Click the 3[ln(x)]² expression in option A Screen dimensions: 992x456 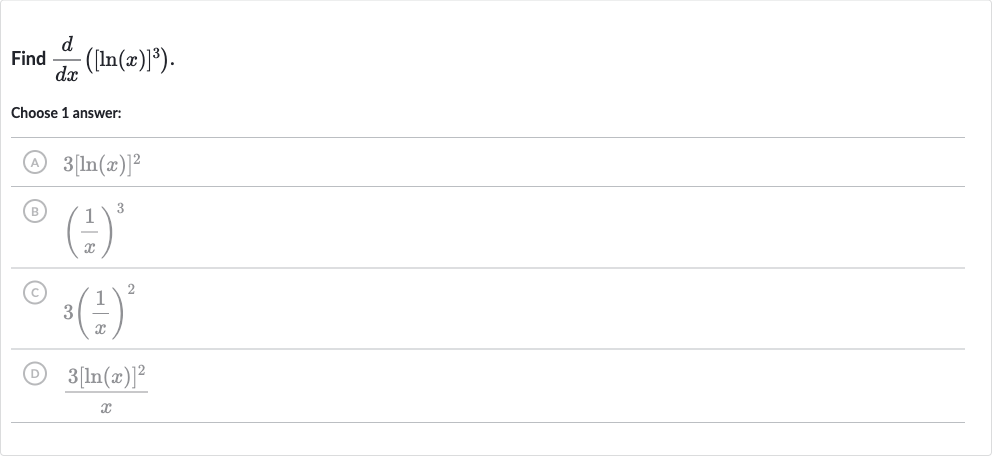click(x=102, y=164)
